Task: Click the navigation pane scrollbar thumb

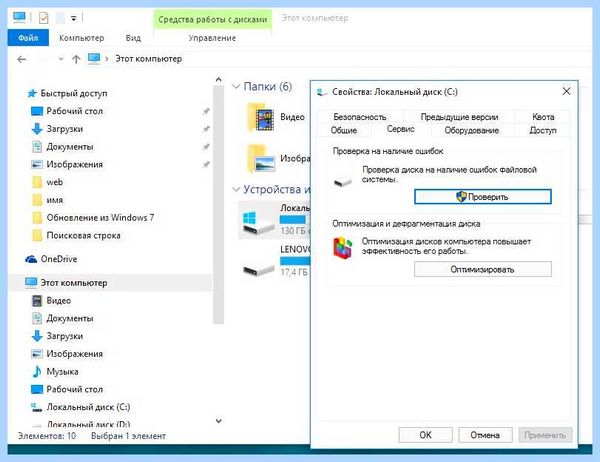Action: [x=218, y=205]
